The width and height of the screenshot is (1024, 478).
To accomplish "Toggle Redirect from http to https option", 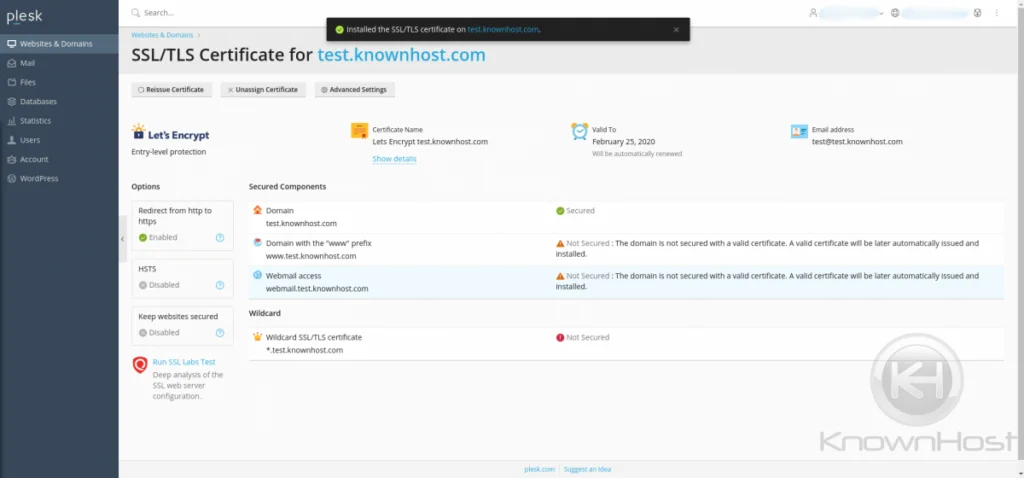I will tap(157, 238).
